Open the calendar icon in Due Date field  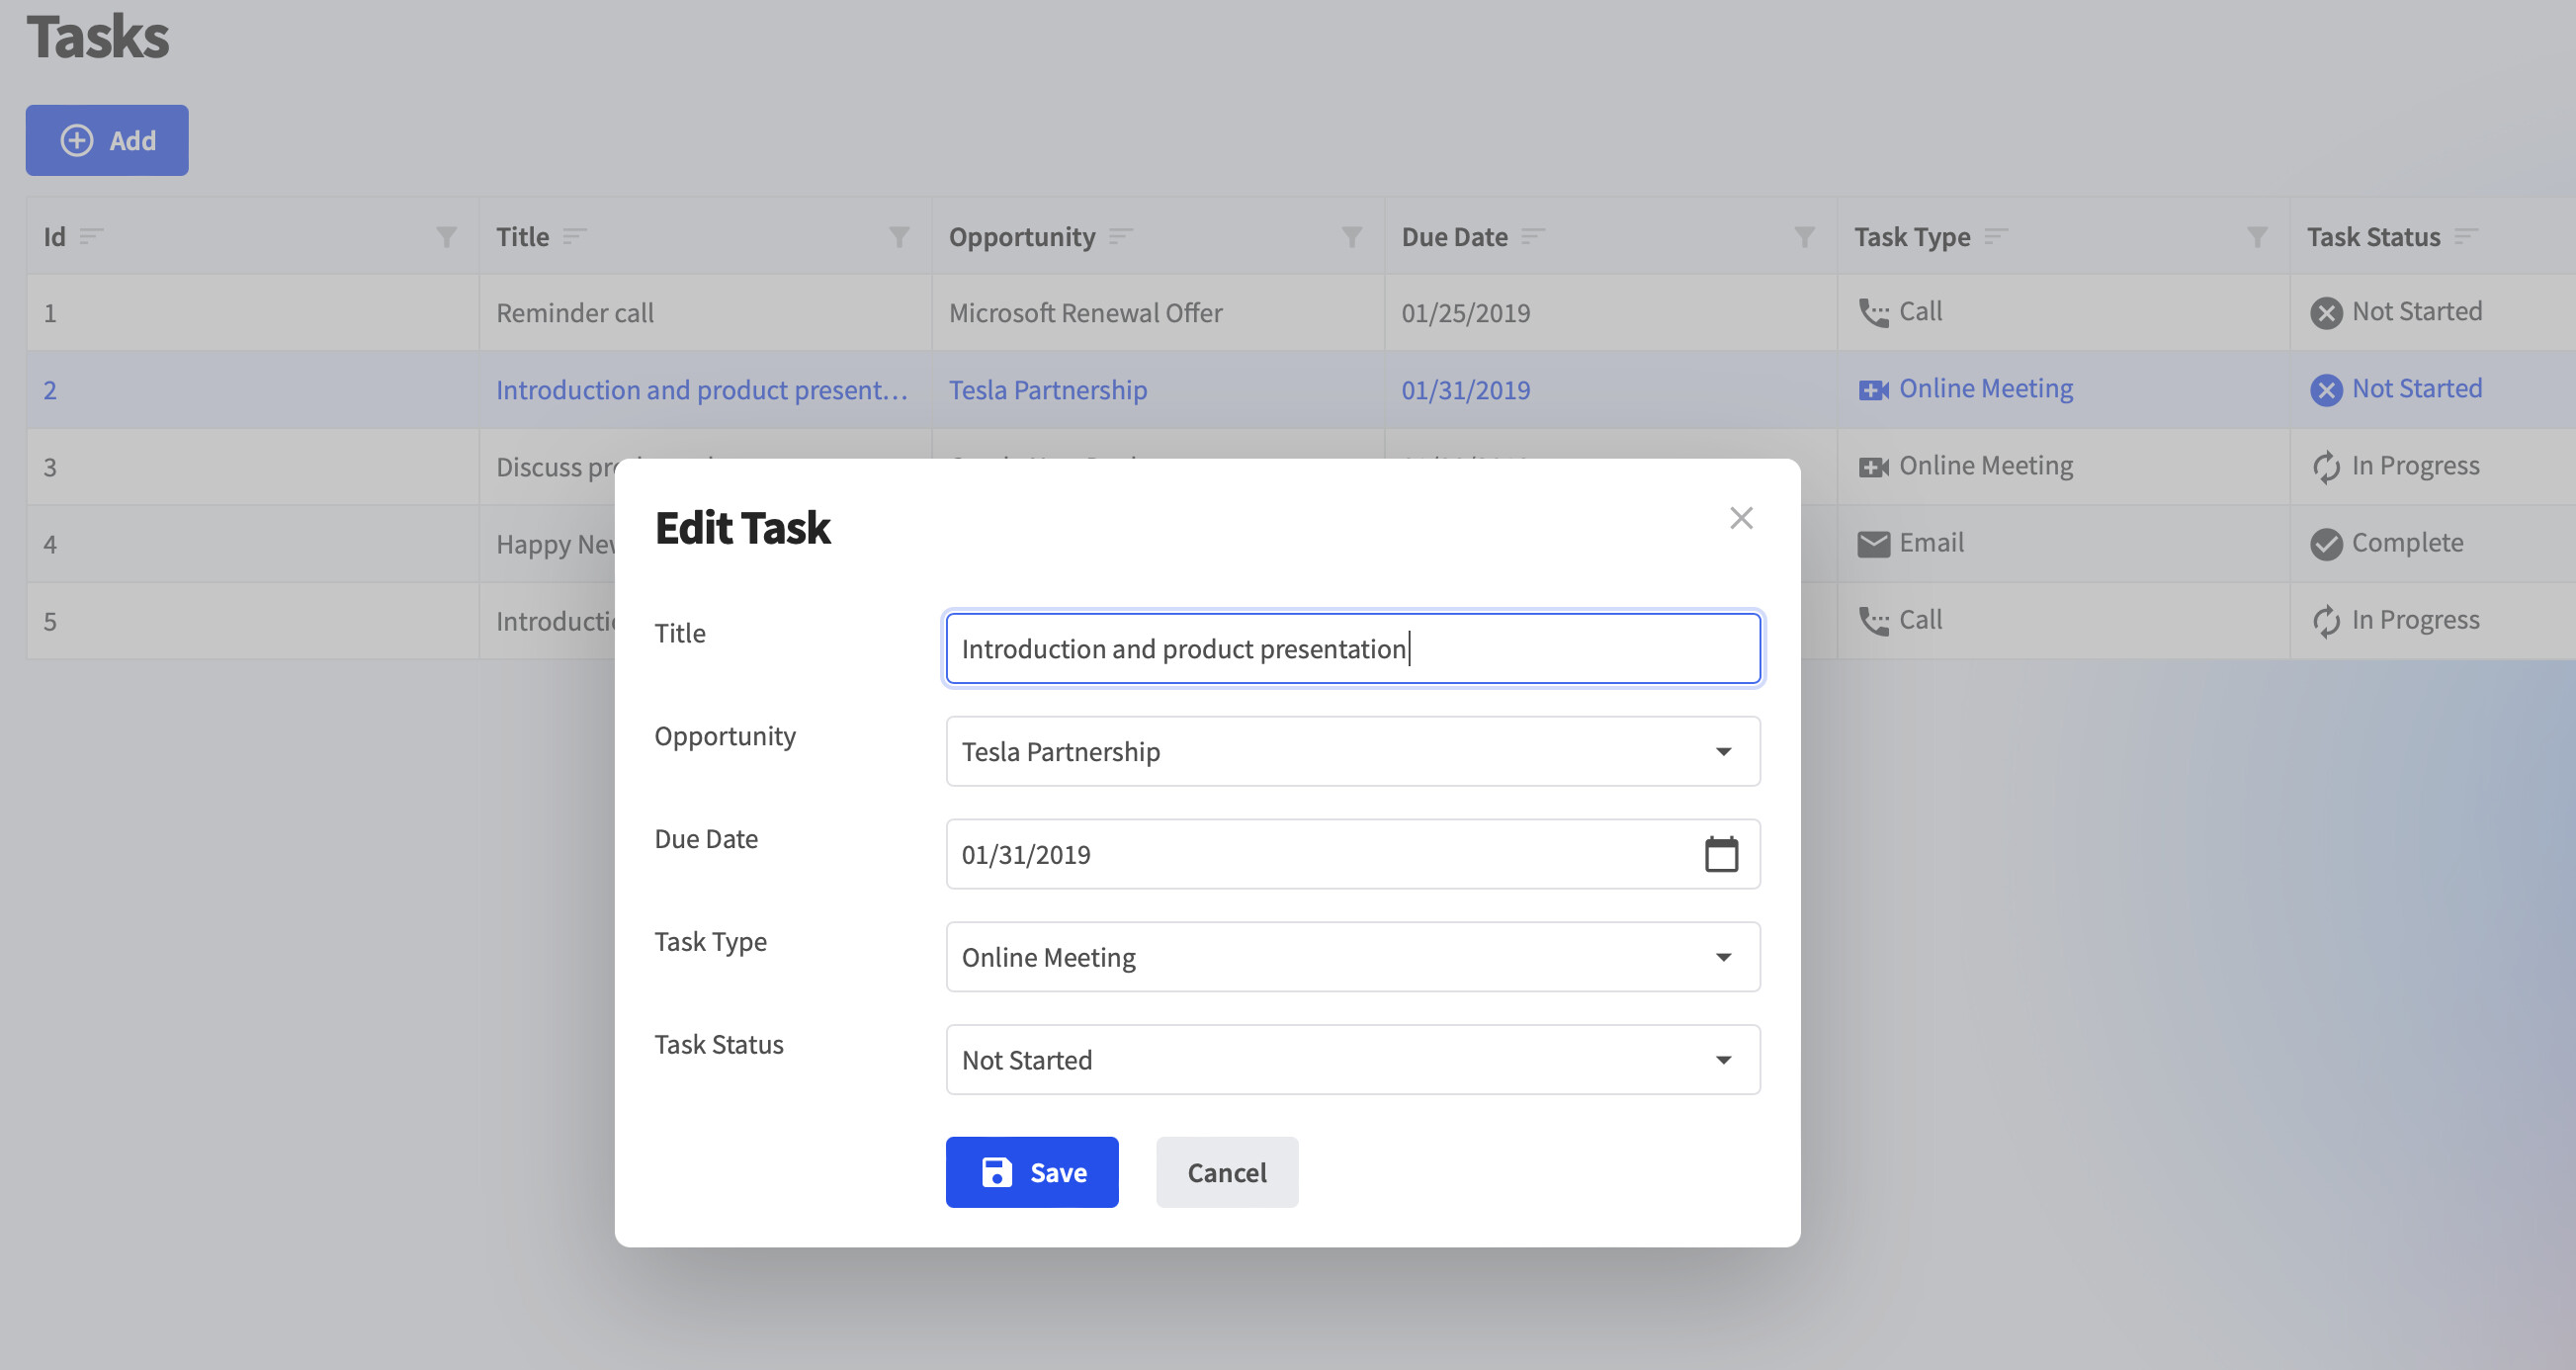pos(1722,854)
